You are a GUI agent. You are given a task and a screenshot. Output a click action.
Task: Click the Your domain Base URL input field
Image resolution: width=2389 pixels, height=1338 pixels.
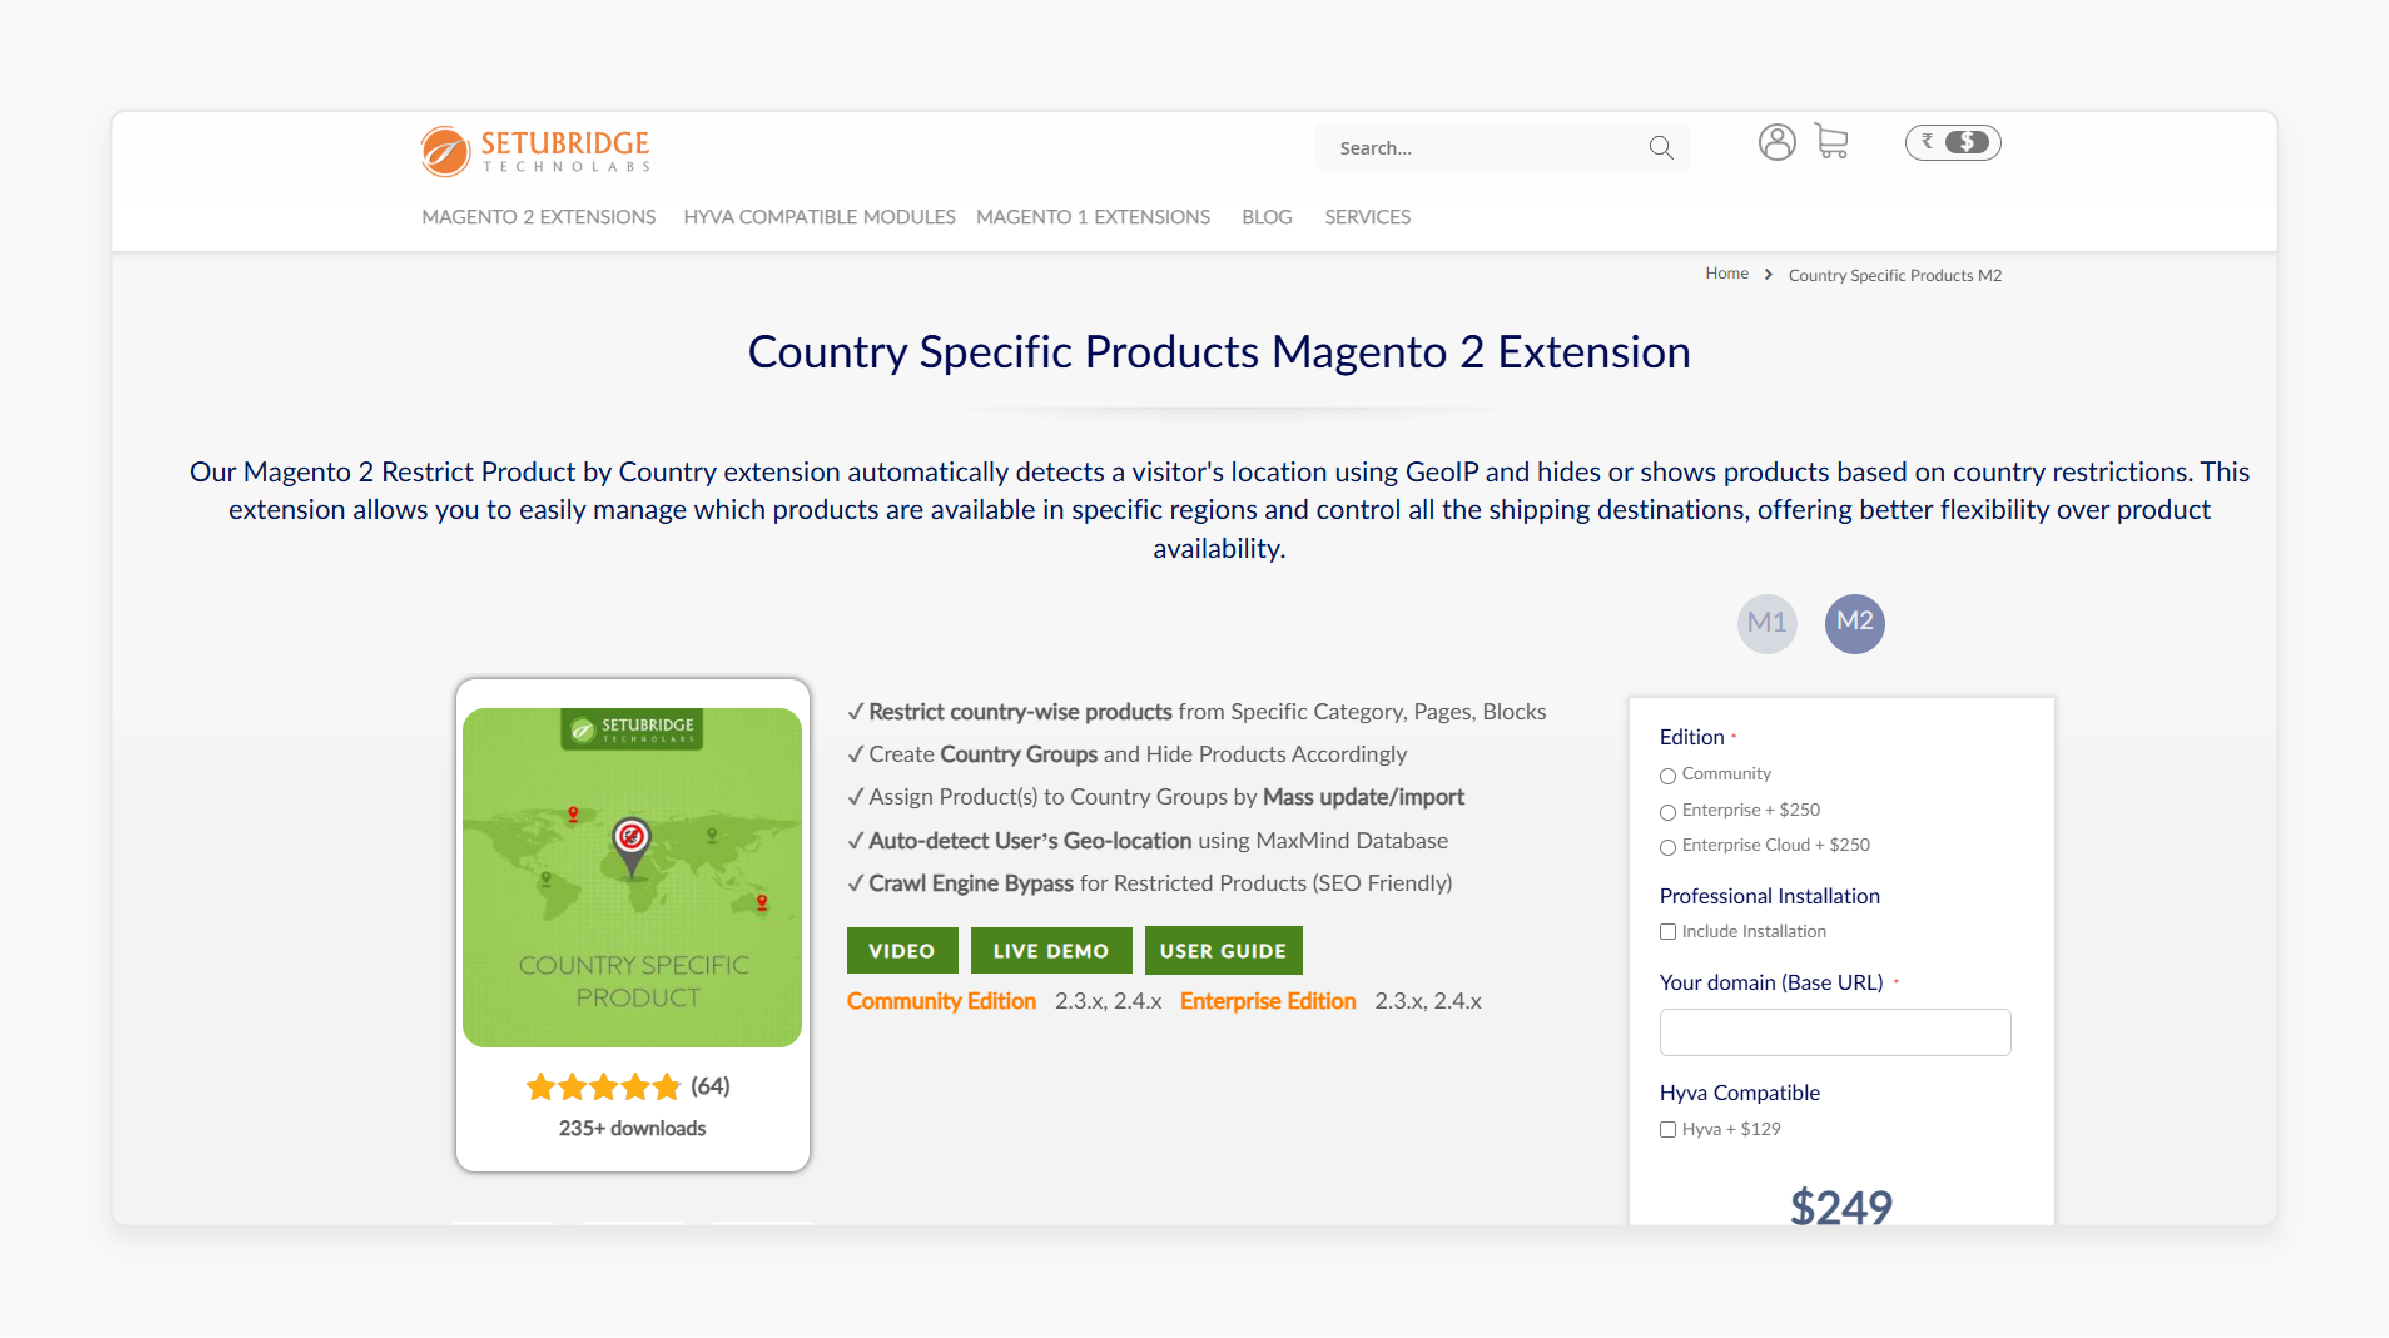(x=1834, y=1031)
